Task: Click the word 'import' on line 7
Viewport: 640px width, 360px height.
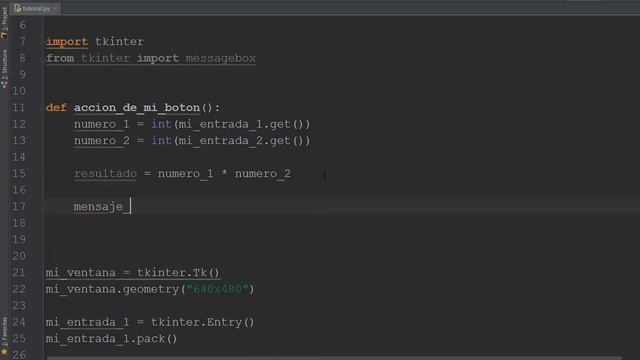Action: tap(67, 42)
